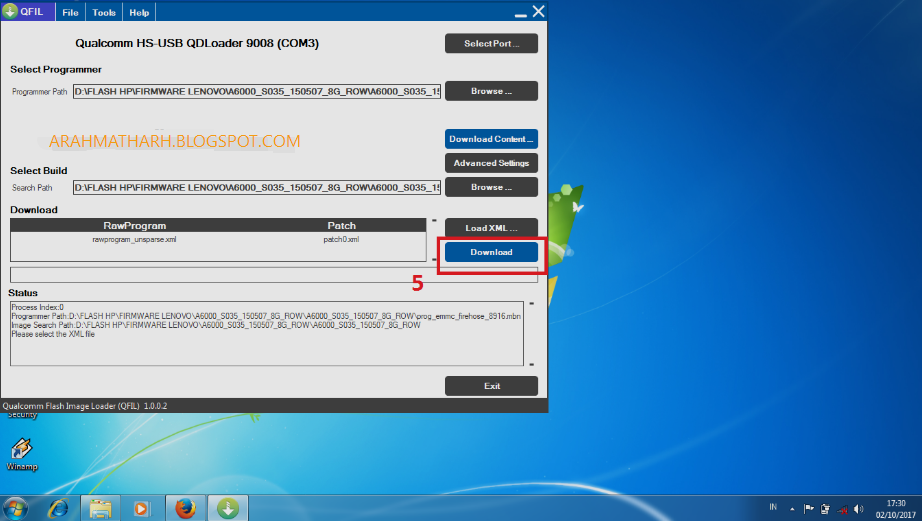Click the minus button at top of Status box
Image resolution: width=922 pixels, height=521 pixels.
(531, 303)
